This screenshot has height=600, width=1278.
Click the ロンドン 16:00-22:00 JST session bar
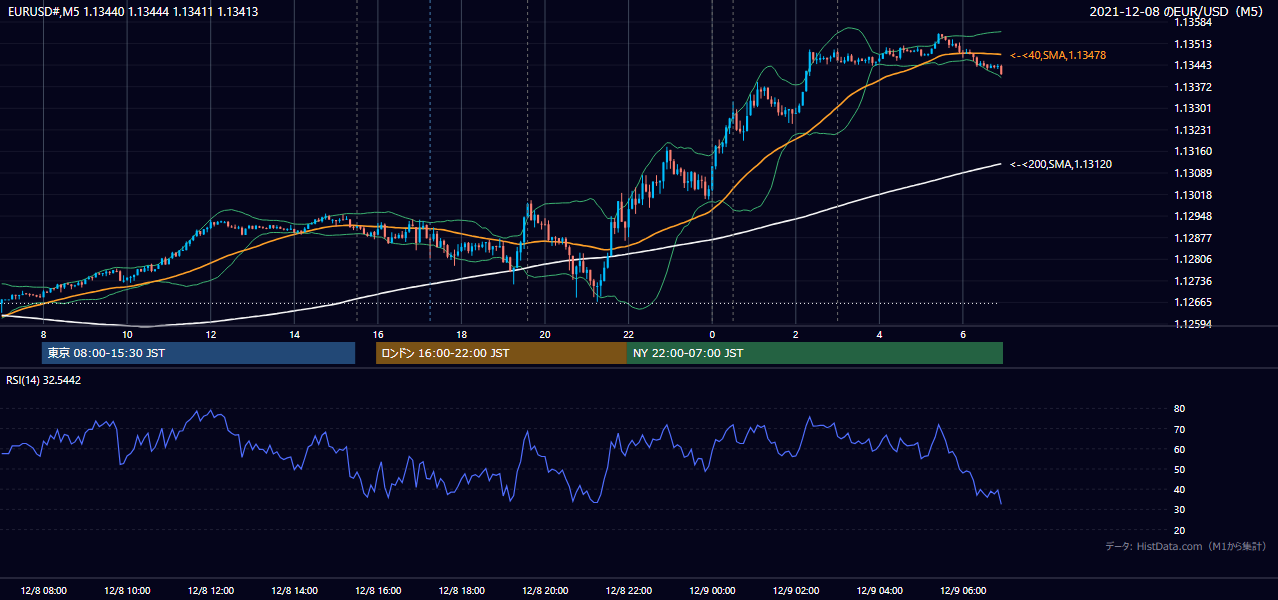501,353
